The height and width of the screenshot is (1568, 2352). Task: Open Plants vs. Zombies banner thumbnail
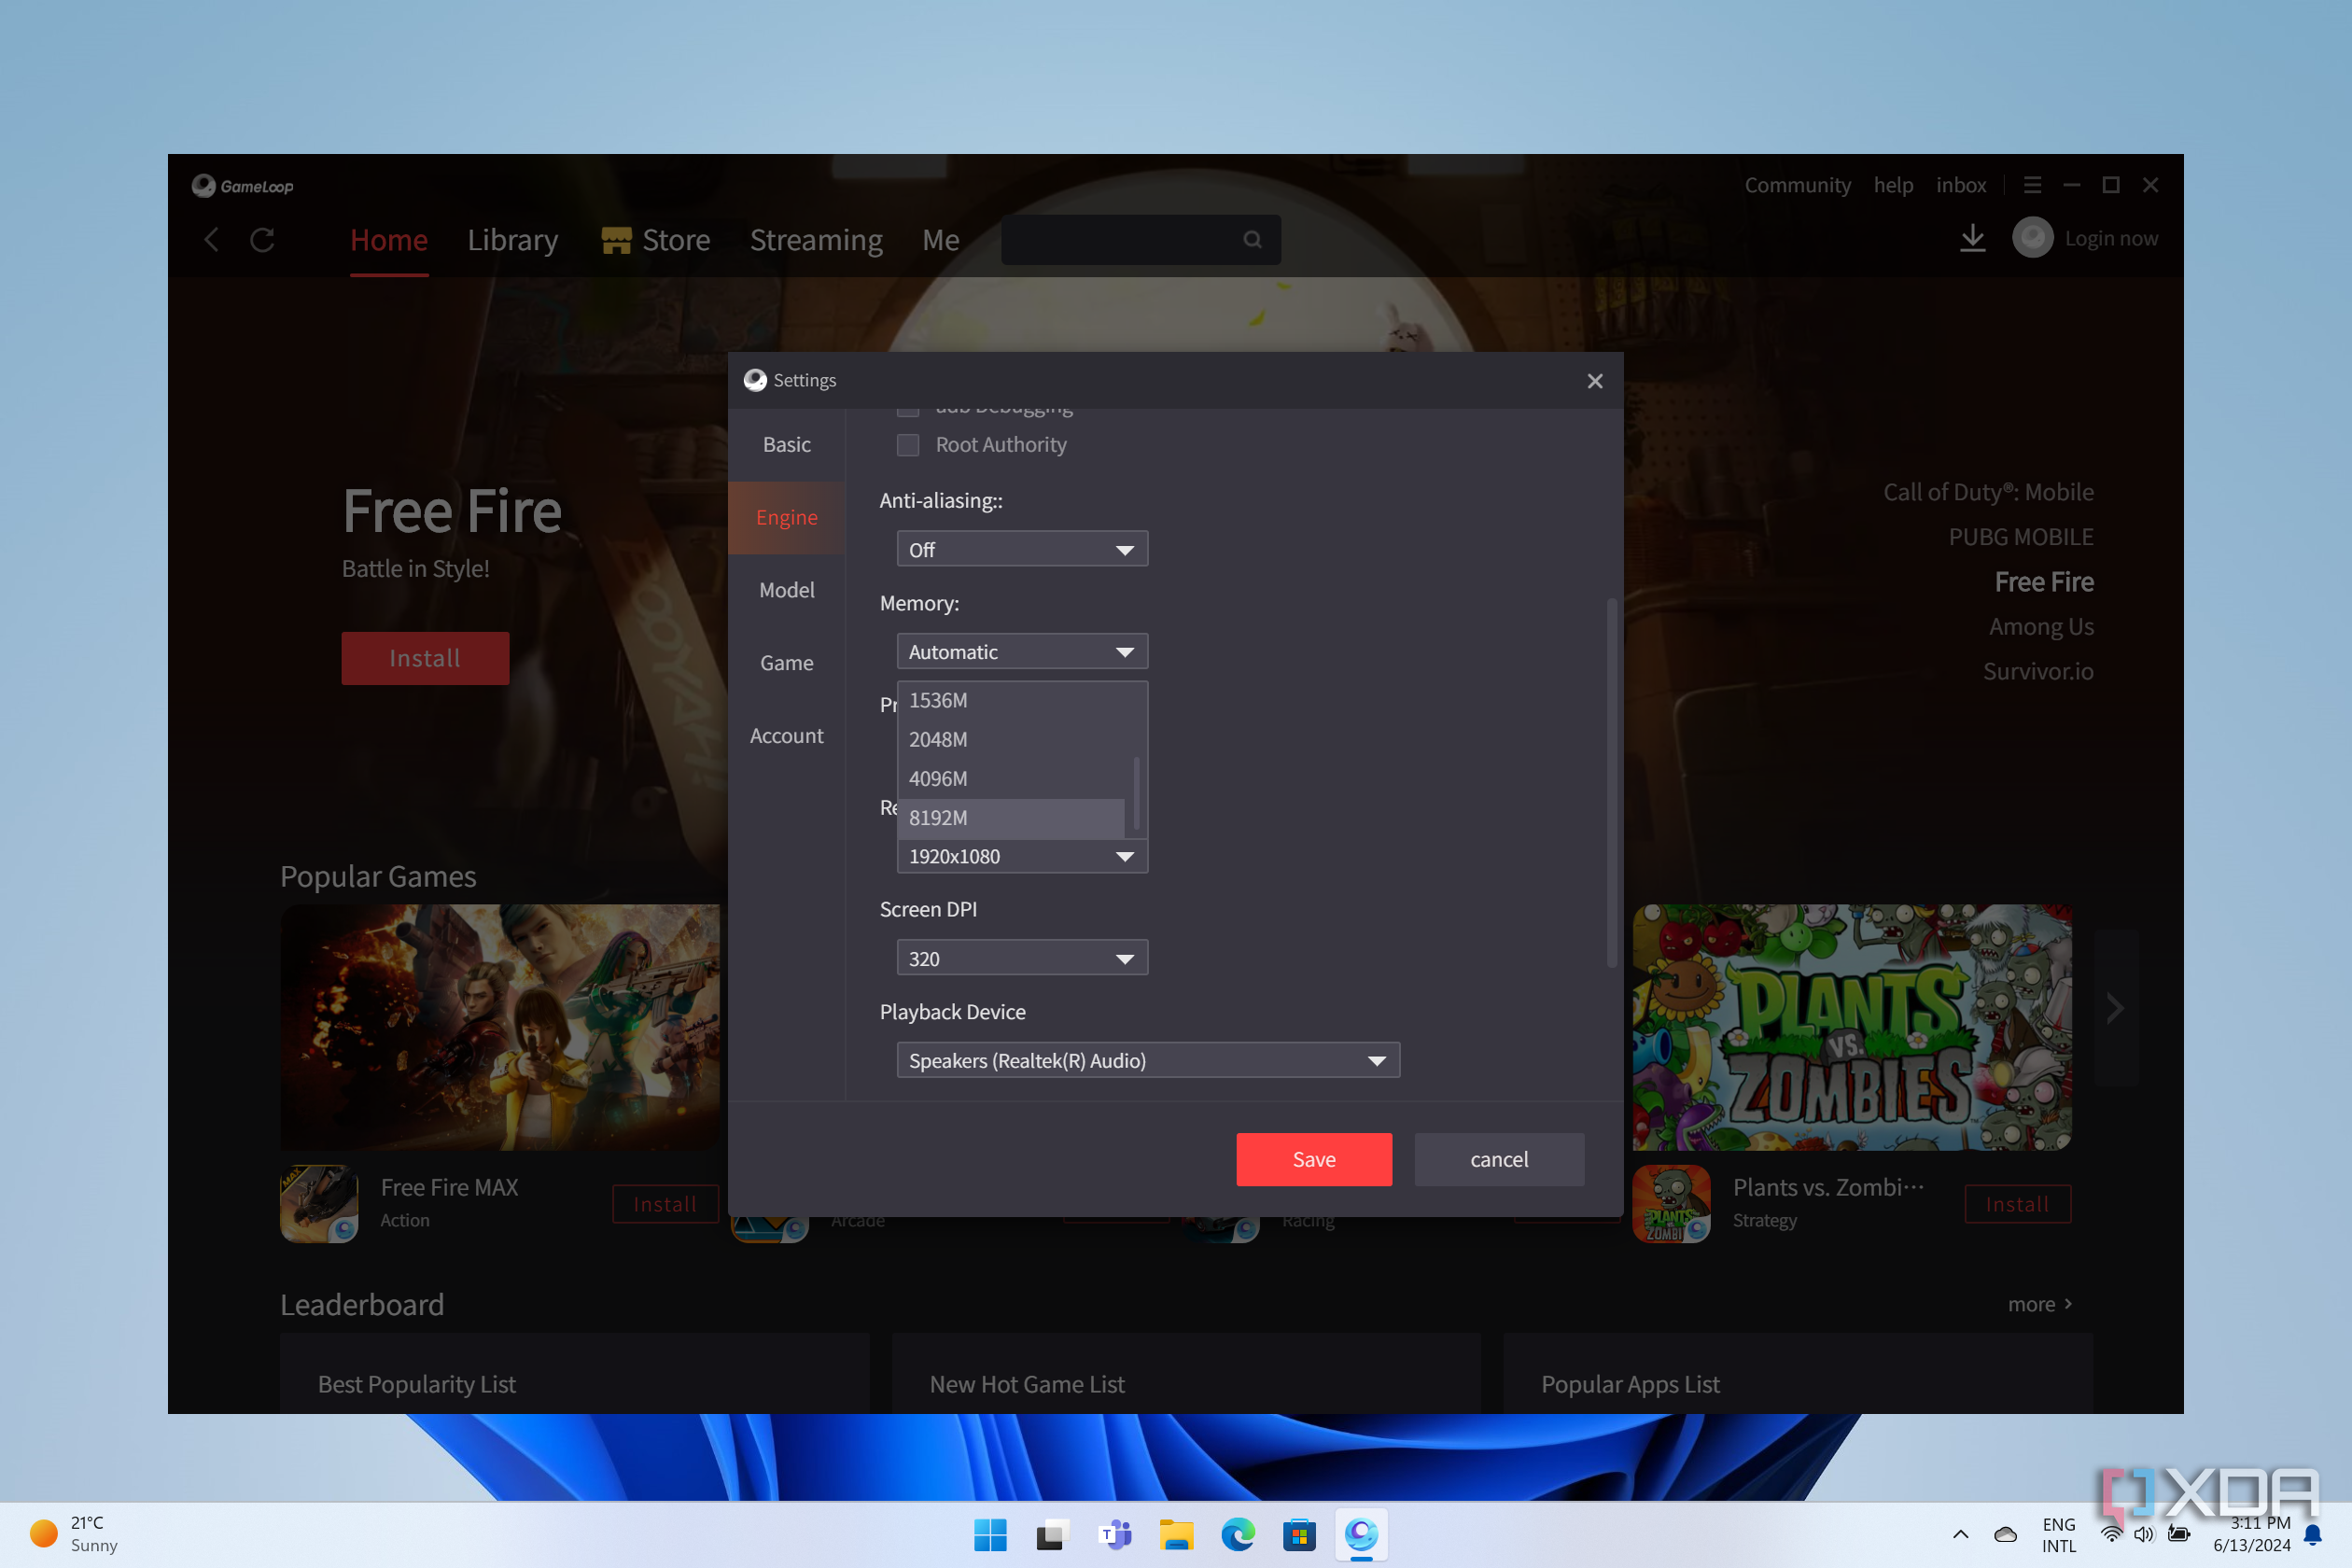pos(1852,1028)
